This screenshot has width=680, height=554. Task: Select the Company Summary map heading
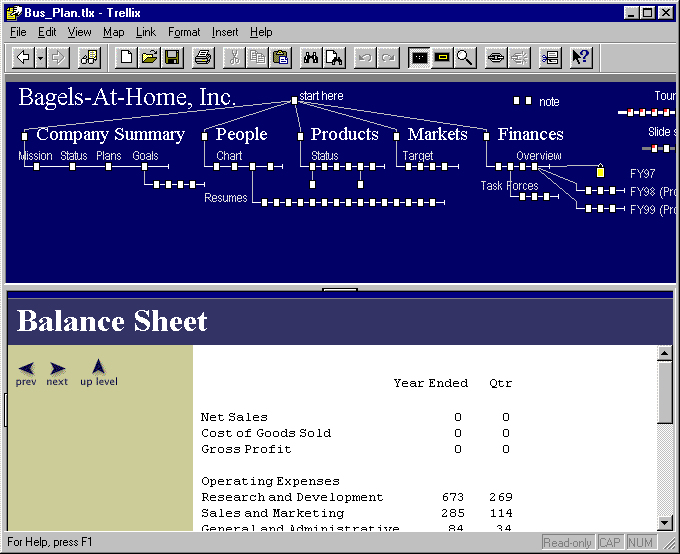(110, 134)
